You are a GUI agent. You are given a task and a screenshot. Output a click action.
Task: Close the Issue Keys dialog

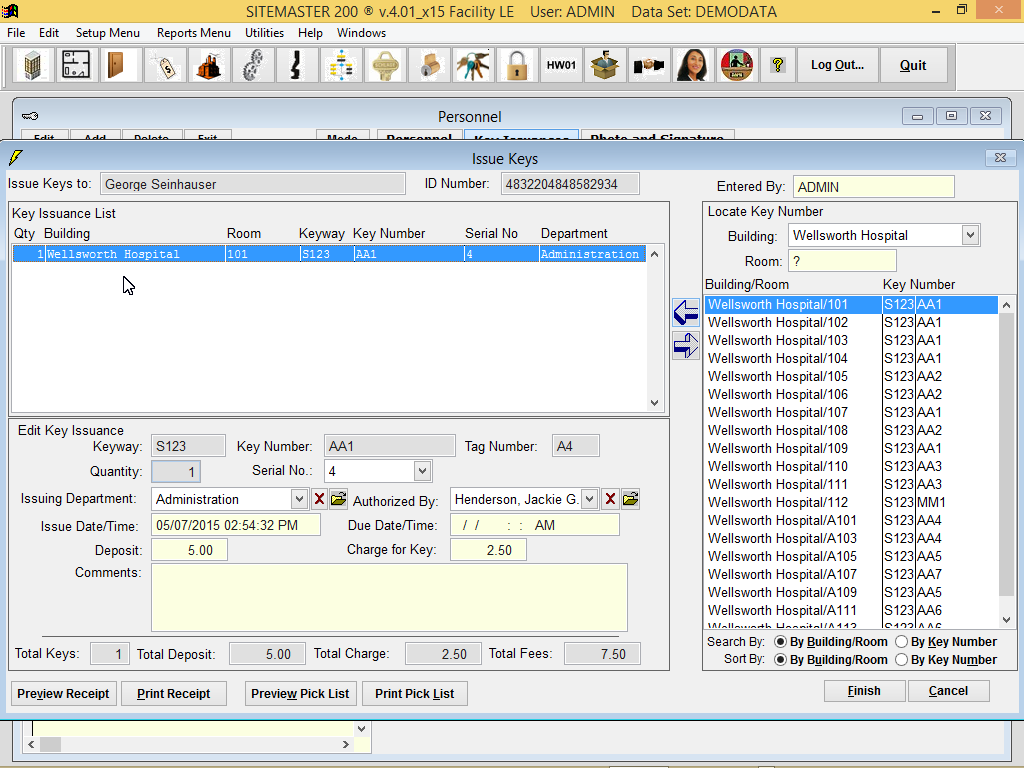(x=1000, y=157)
